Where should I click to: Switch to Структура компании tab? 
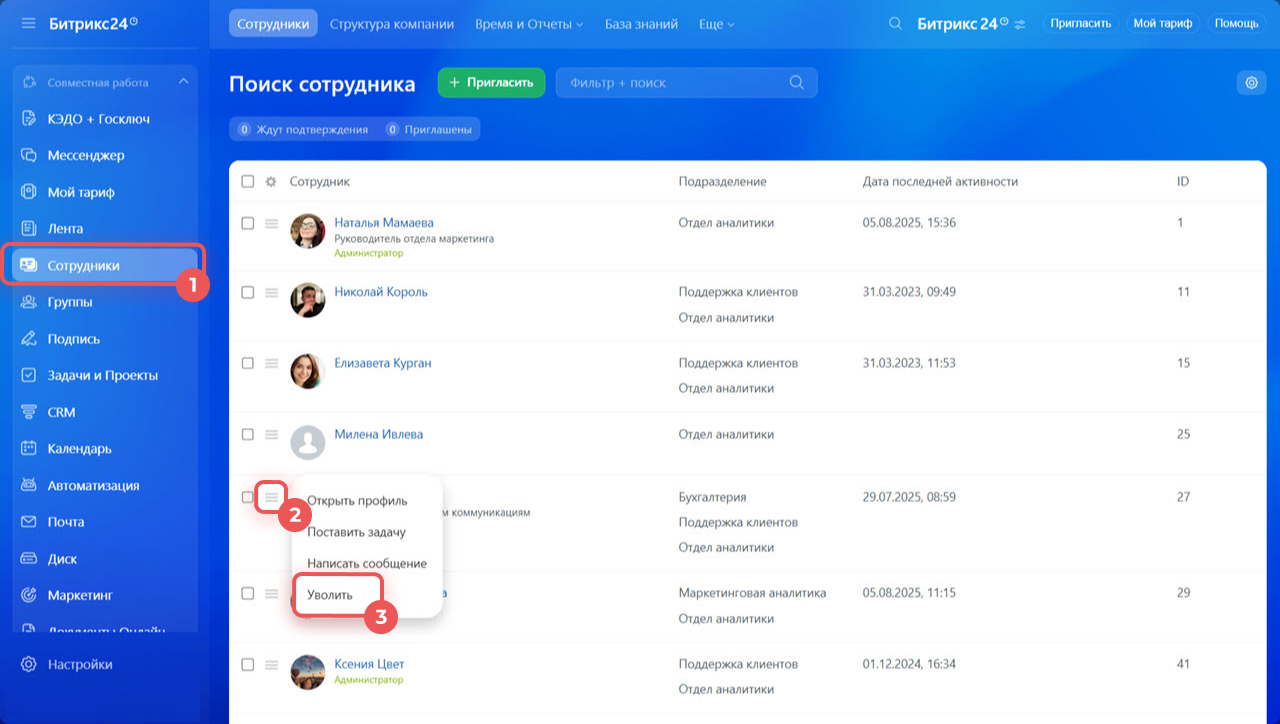(392, 23)
